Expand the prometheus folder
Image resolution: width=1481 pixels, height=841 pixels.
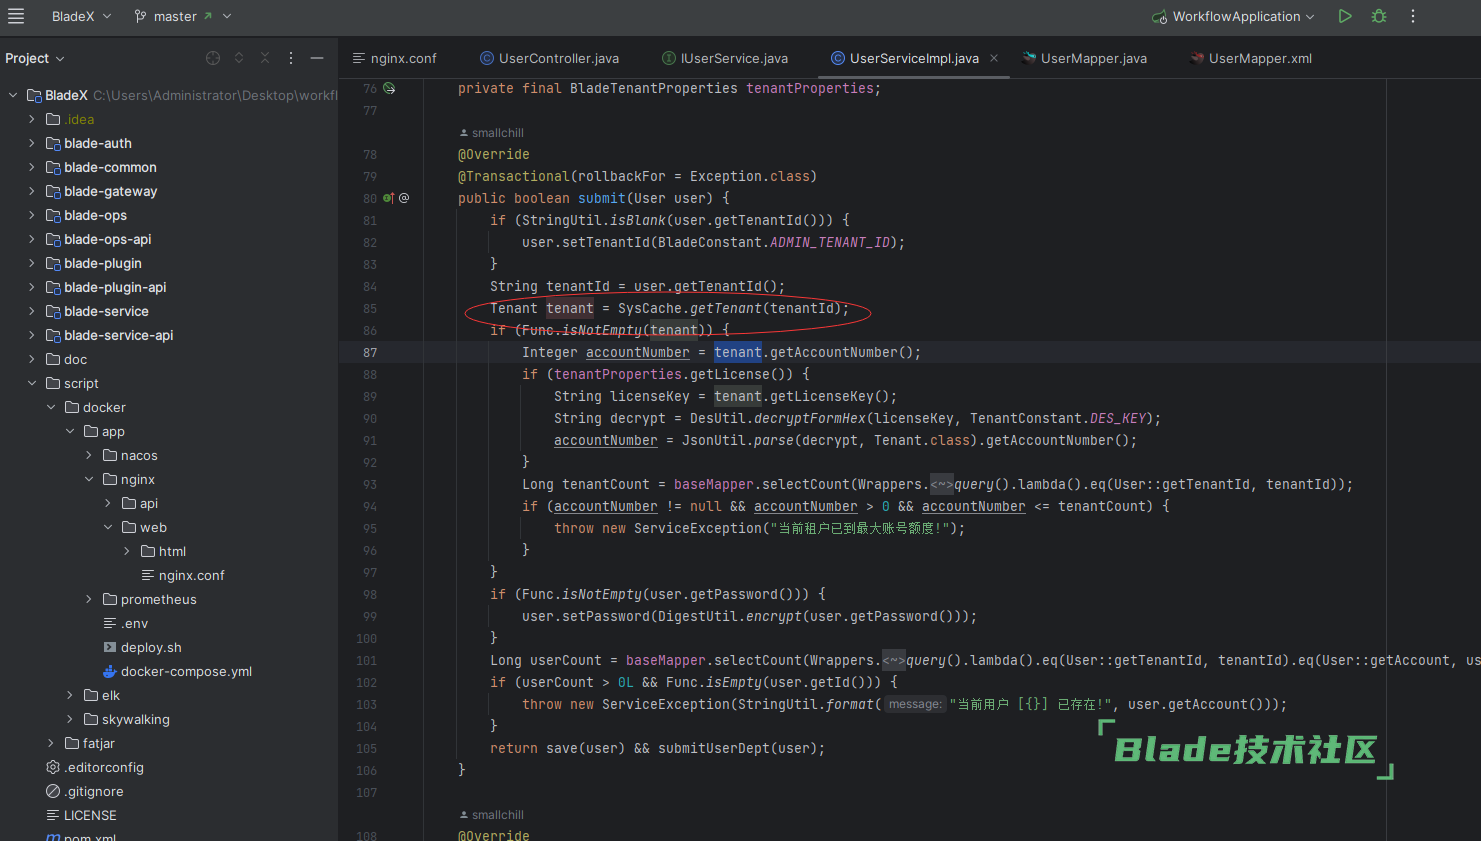[89, 599]
